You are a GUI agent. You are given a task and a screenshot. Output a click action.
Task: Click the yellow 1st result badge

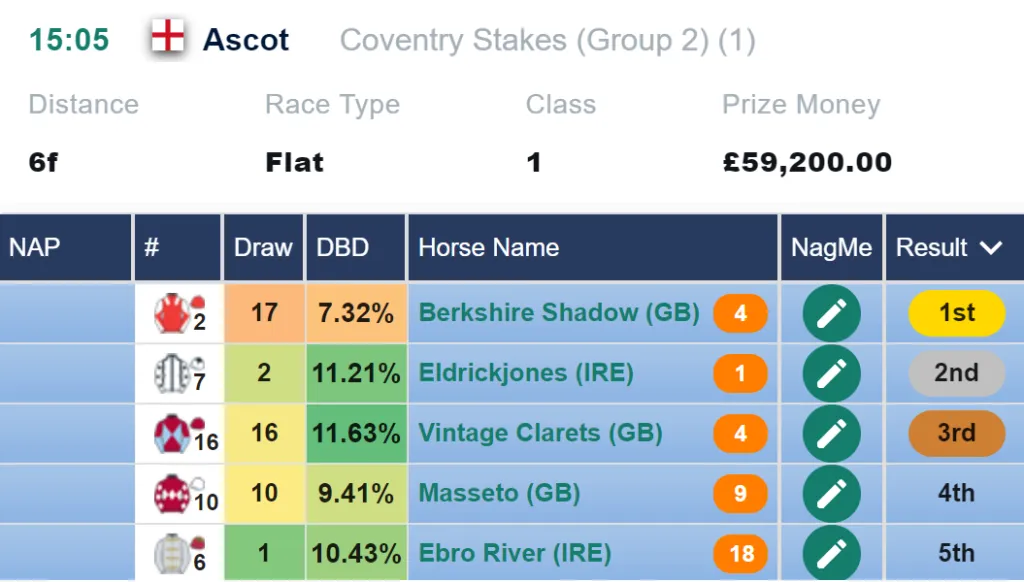[x=957, y=313]
